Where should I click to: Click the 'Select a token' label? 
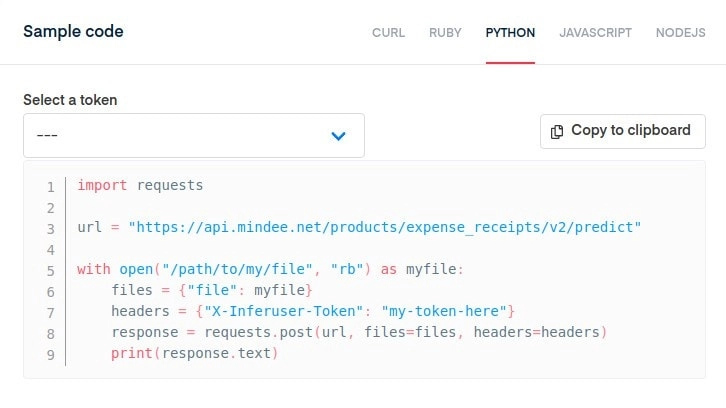tap(70, 100)
